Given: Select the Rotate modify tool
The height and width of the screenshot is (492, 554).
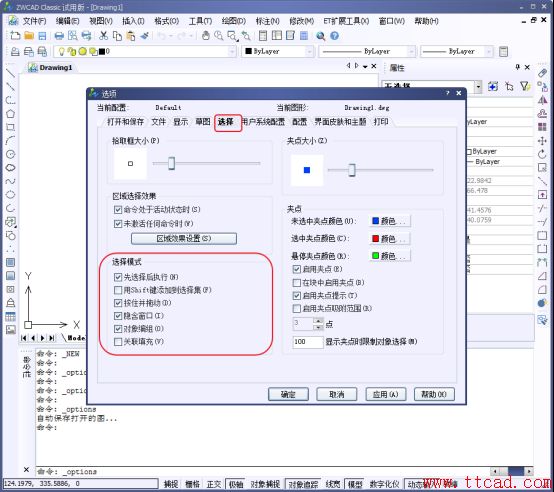Looking at the screenshot, I should coord(542,154).
